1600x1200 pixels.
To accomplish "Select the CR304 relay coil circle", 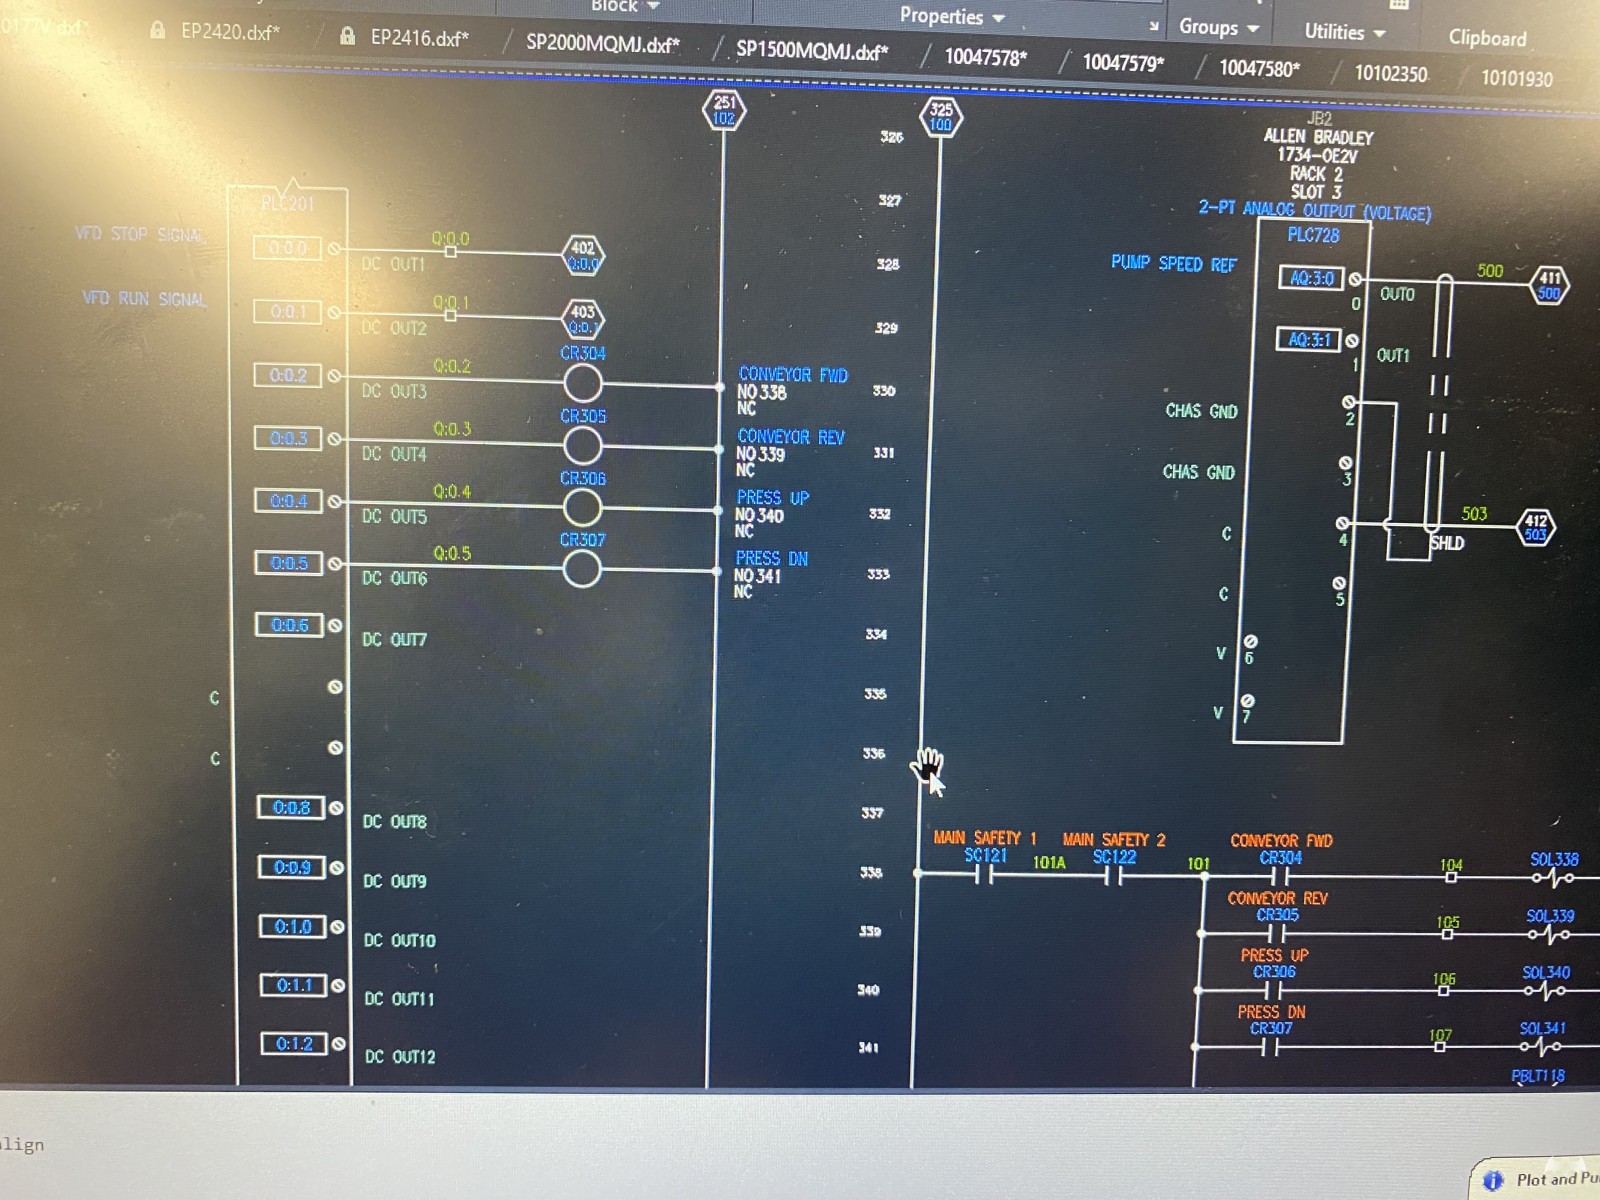I will pos(582,383).
